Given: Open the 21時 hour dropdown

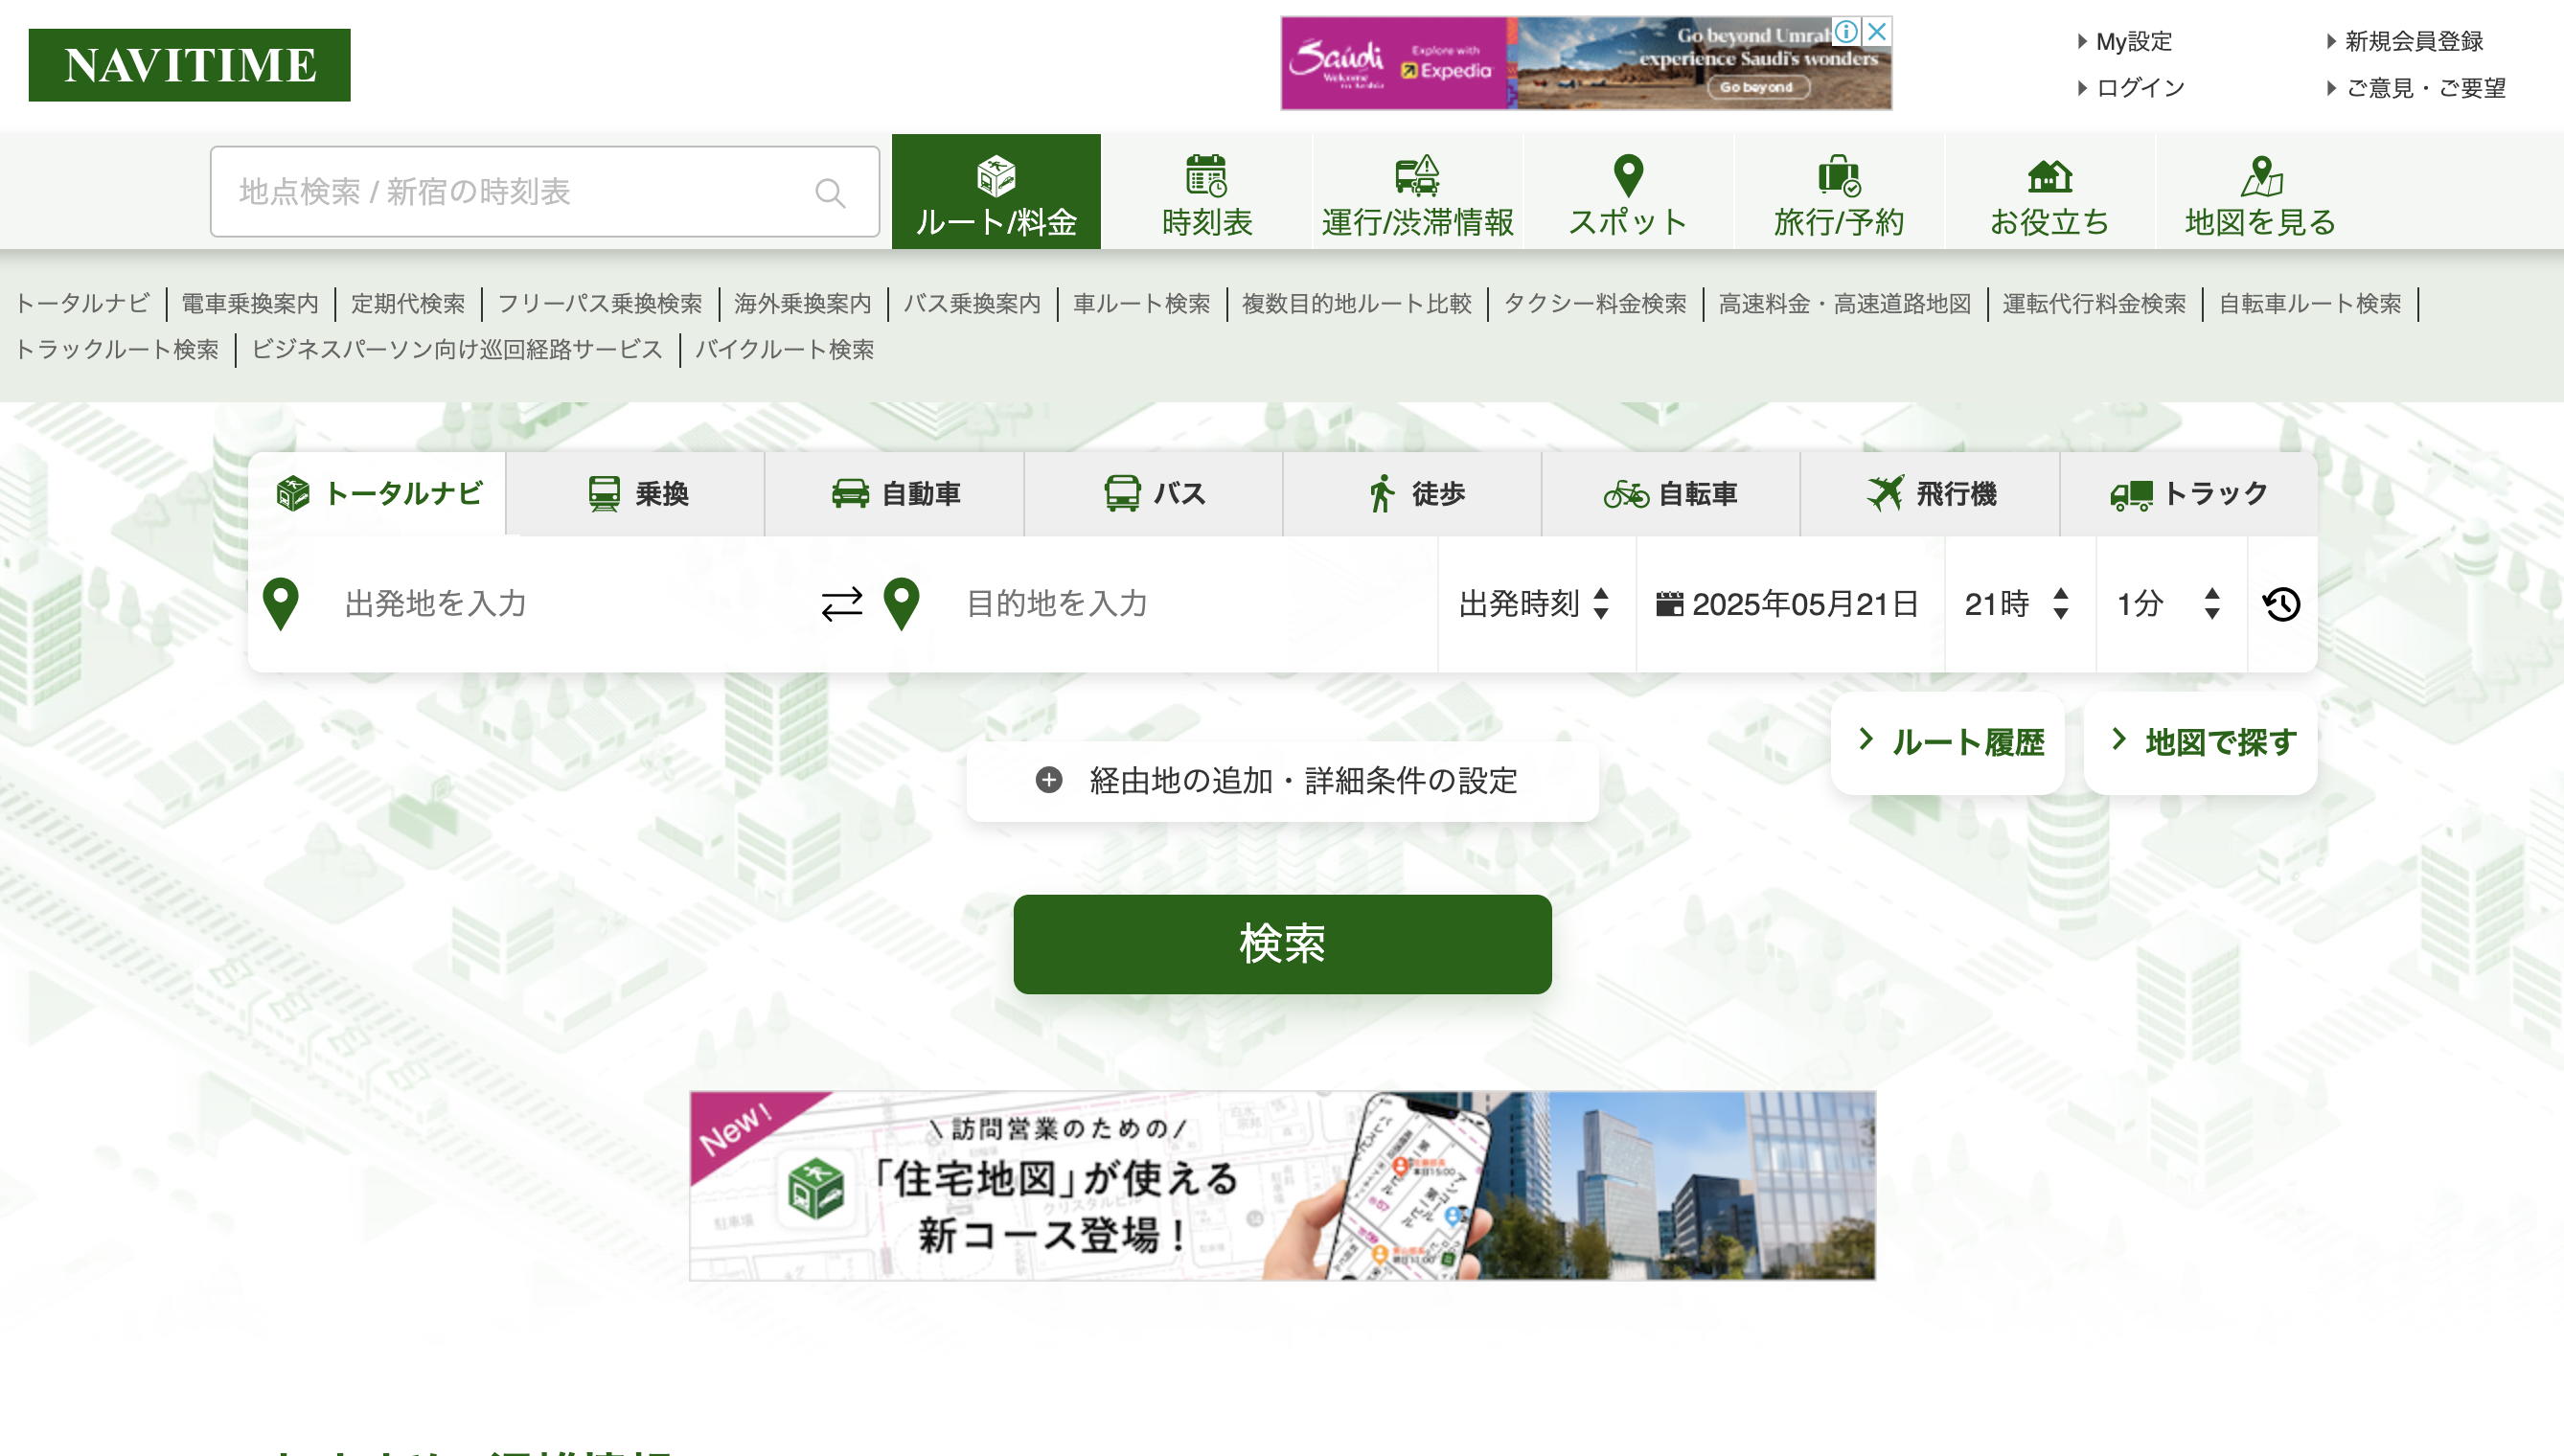Looking at the screenshot, I should (2017, 604).
